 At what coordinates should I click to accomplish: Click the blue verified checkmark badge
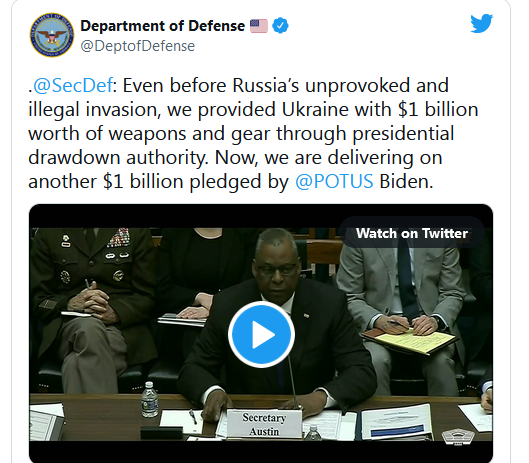tap(280, 26)
